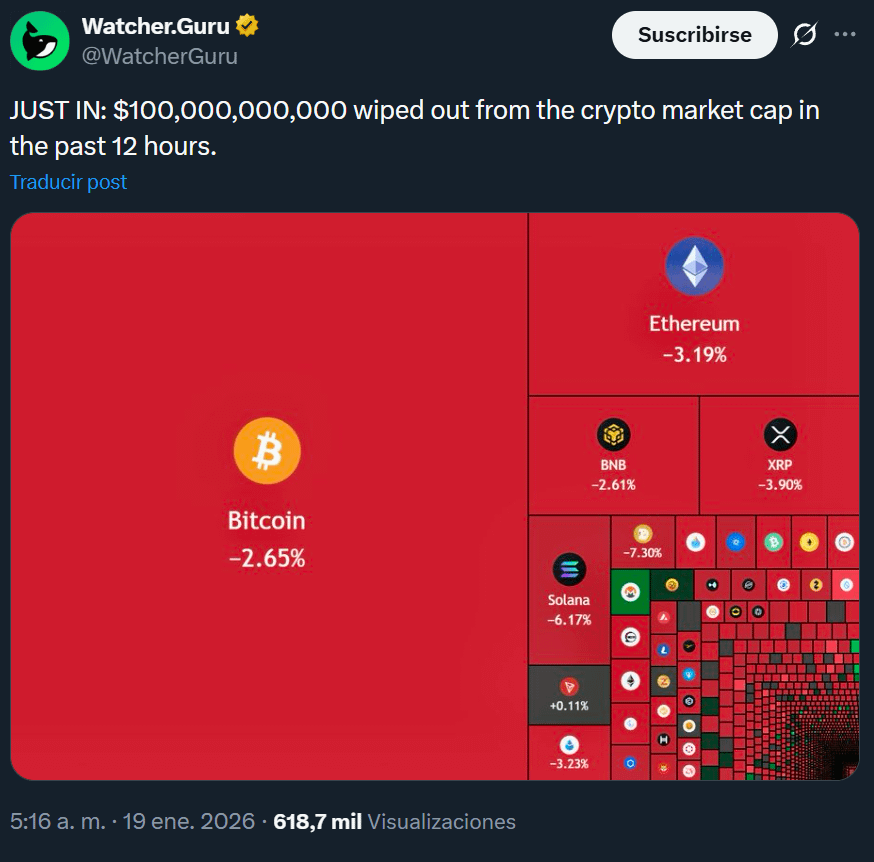
Task: Click the Traducir post link
Action: coord(69,182)
